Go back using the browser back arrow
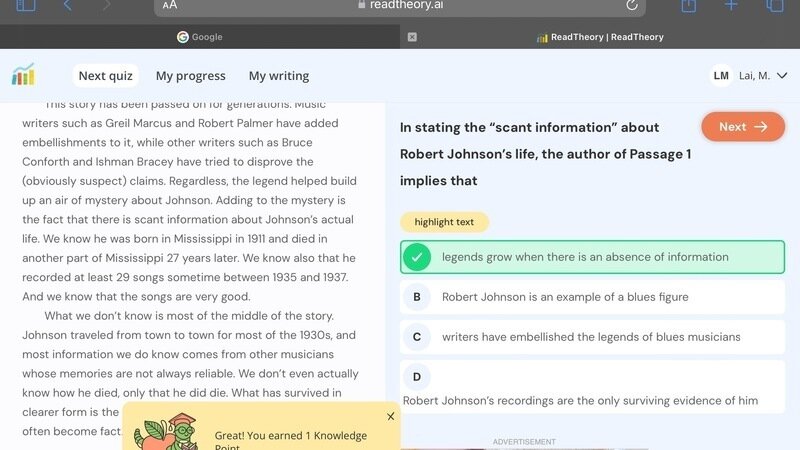This screenshot has height=450, width=800. pos(68,5)
